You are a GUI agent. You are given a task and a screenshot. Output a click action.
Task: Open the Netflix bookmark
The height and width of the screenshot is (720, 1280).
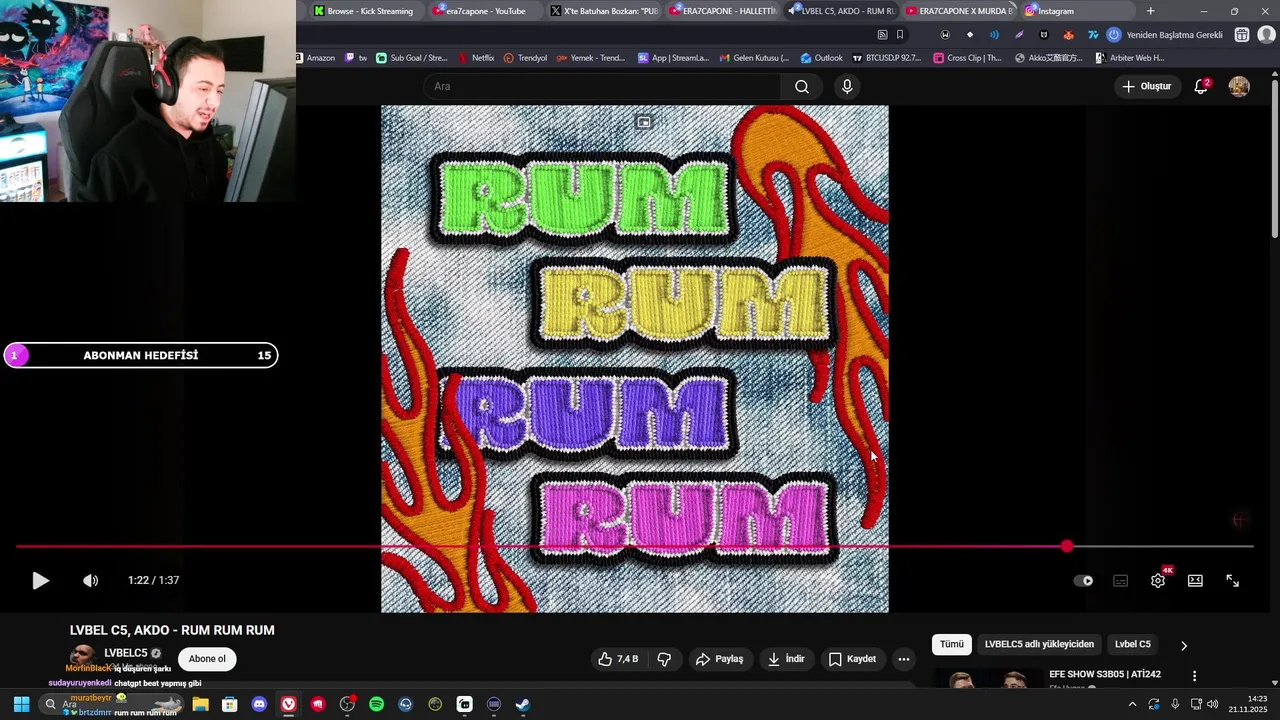point(476,58)
